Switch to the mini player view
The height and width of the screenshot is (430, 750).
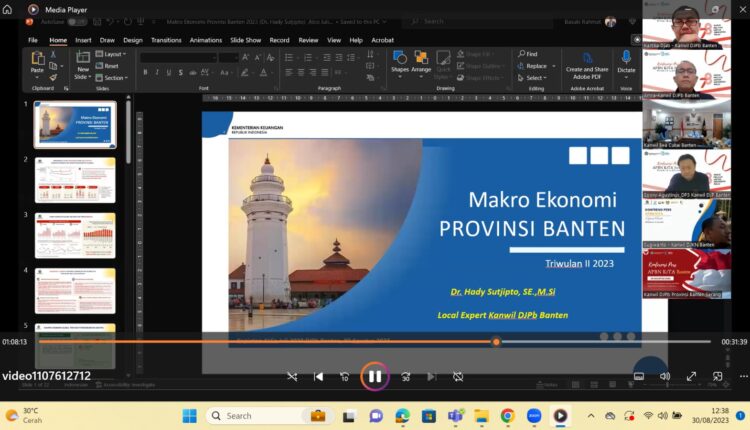716,377
